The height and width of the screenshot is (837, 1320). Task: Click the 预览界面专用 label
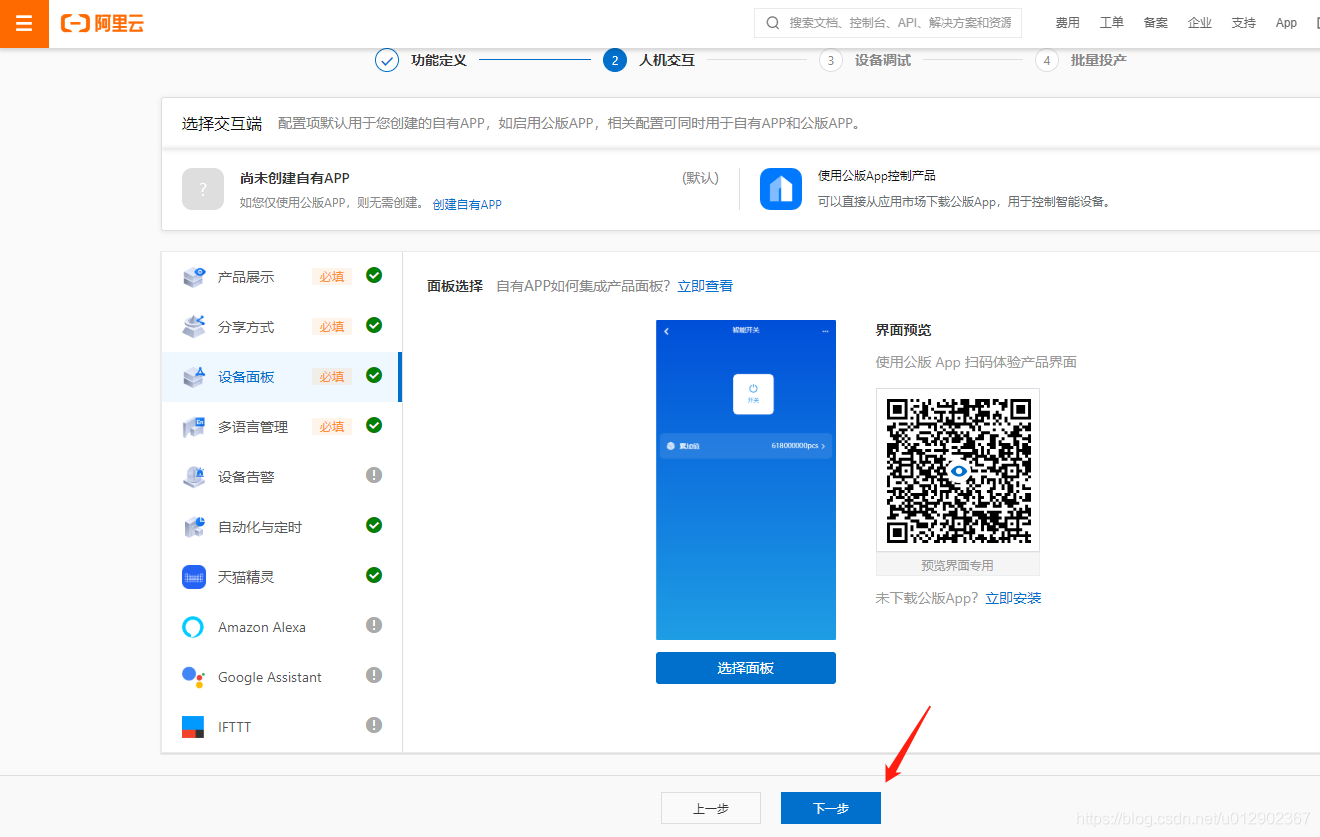(x=958, y=565)
